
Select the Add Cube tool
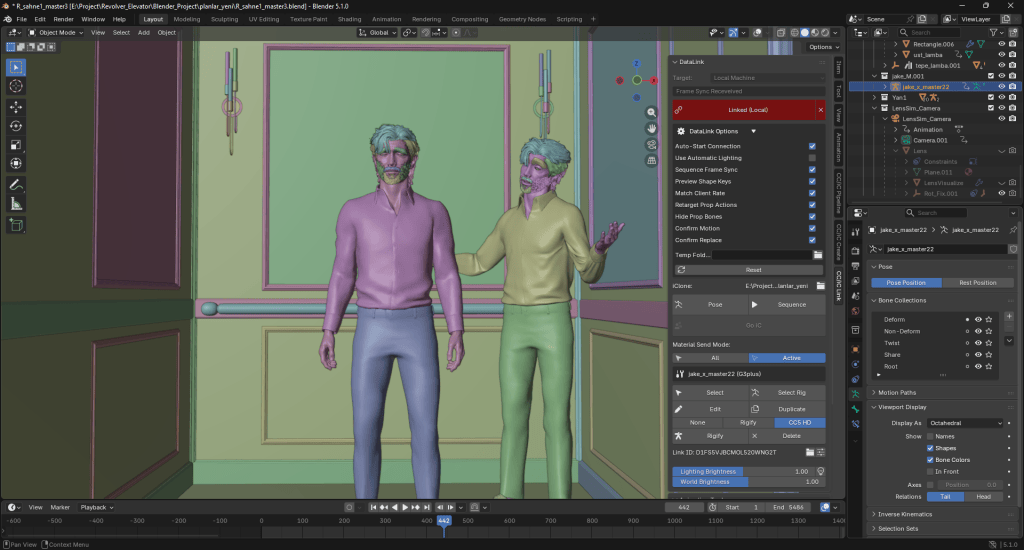pos(16,225)
